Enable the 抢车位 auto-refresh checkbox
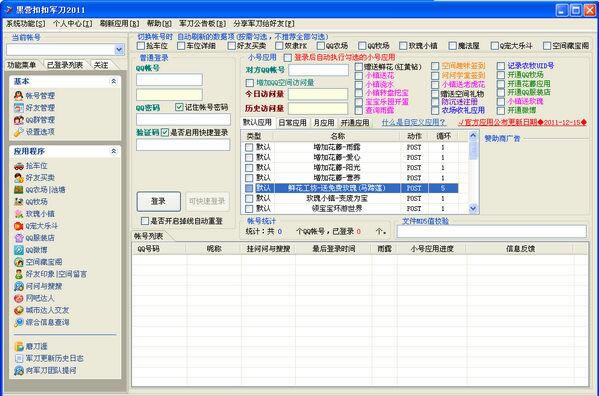 (x=141, y=46)
